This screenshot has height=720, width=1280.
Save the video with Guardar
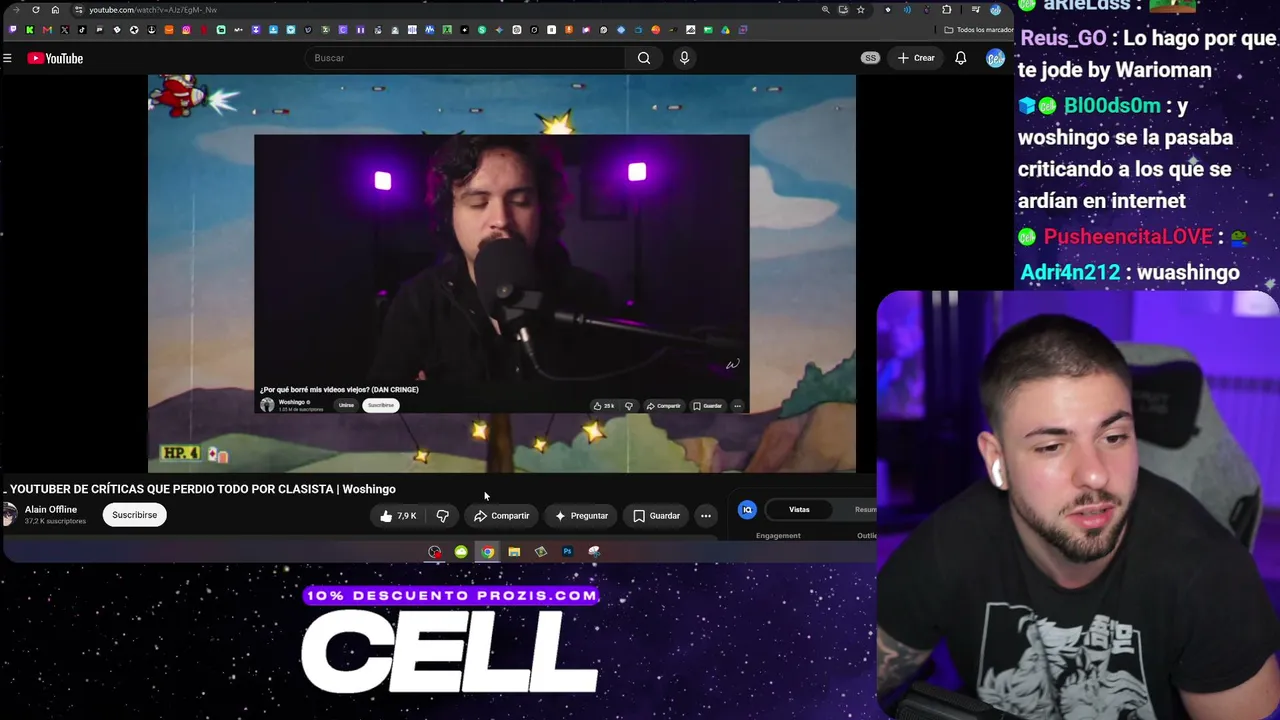(x=656, y=516)
